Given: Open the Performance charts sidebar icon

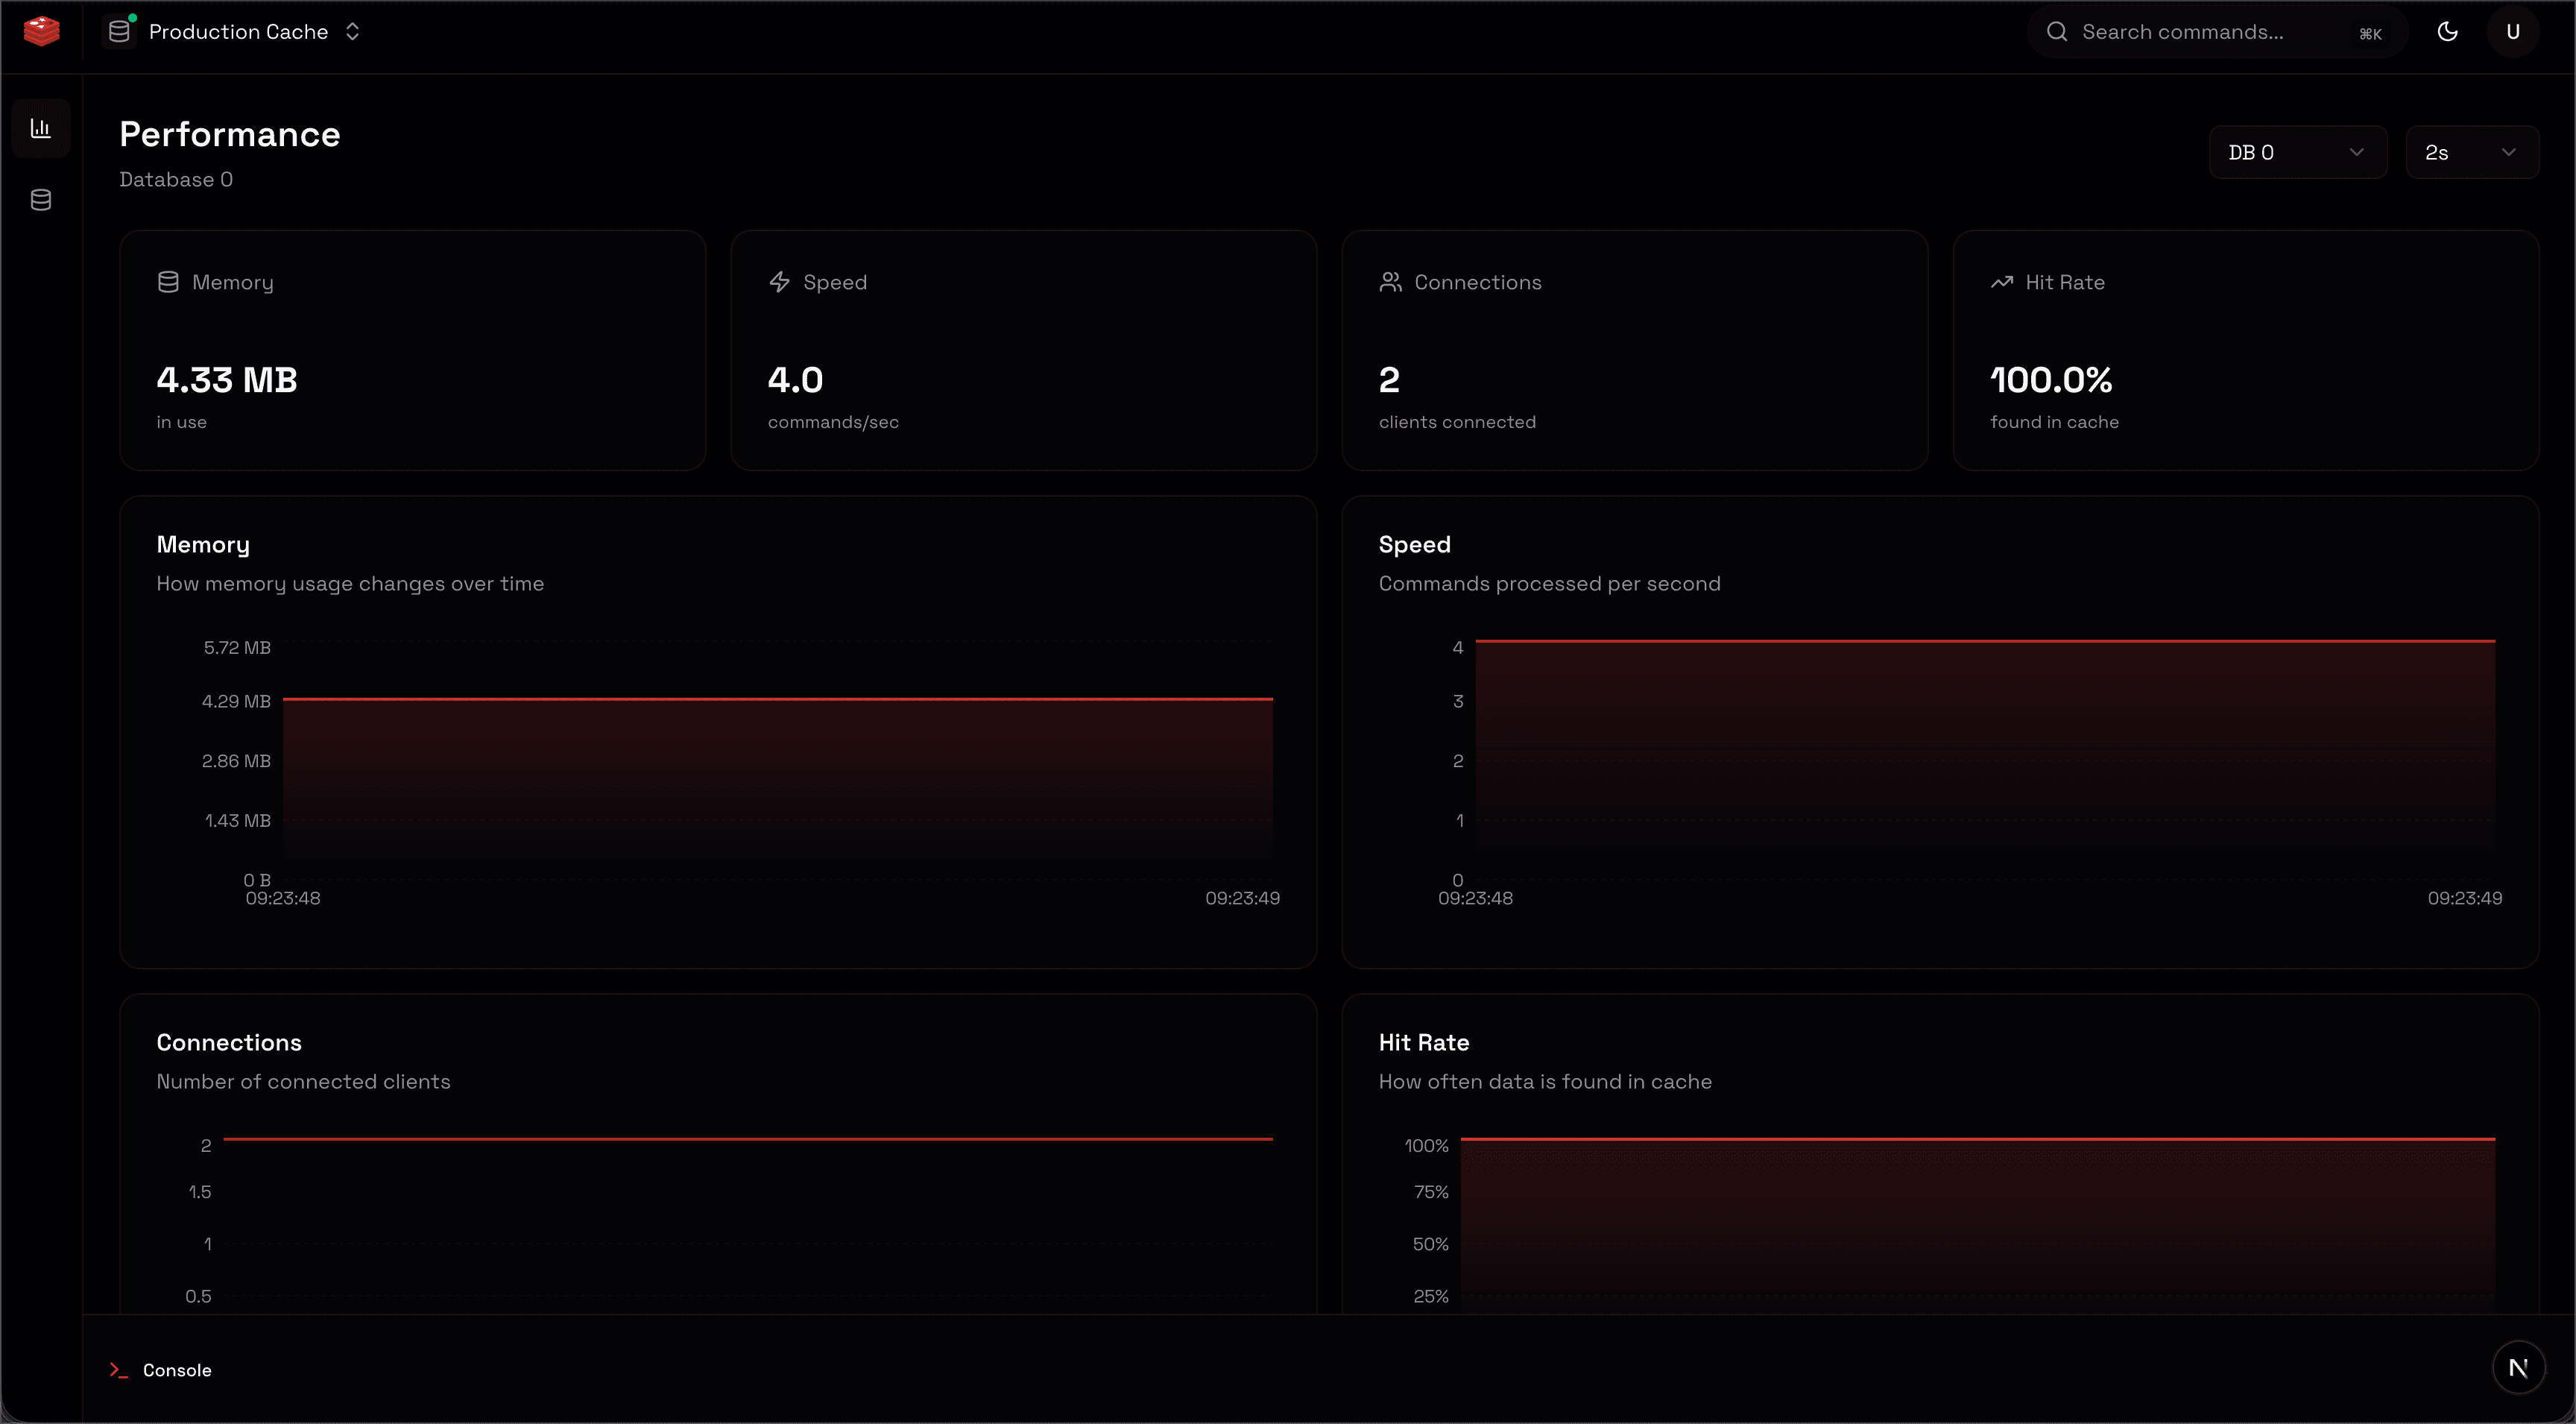Looking at the screenshot, I should point(41,128).
